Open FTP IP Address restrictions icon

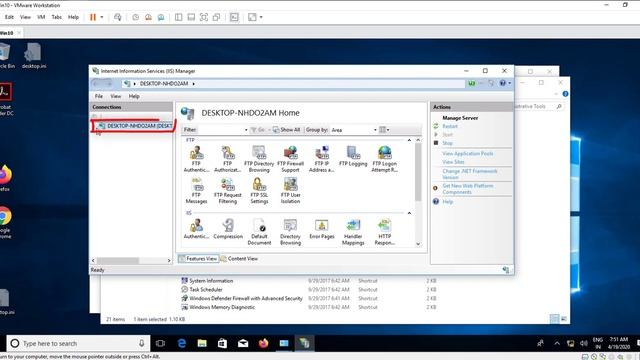point(322,159)
